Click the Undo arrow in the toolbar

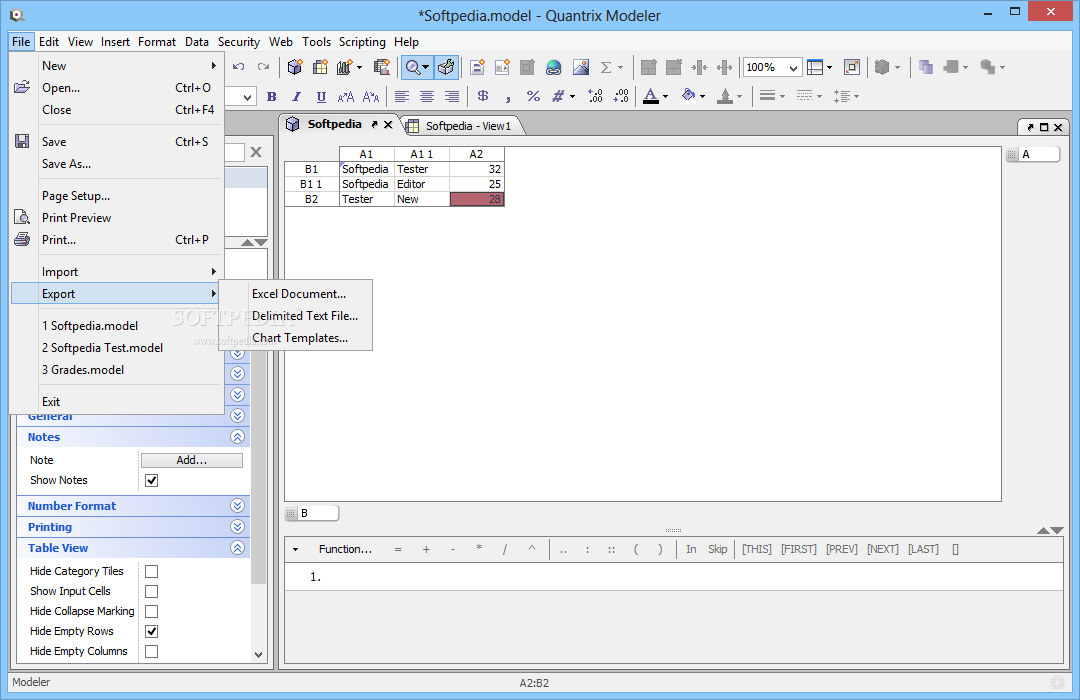238,67
